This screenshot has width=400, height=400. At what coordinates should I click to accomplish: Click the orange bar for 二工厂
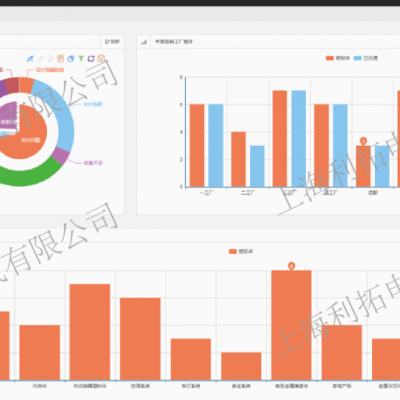(238, 159)
